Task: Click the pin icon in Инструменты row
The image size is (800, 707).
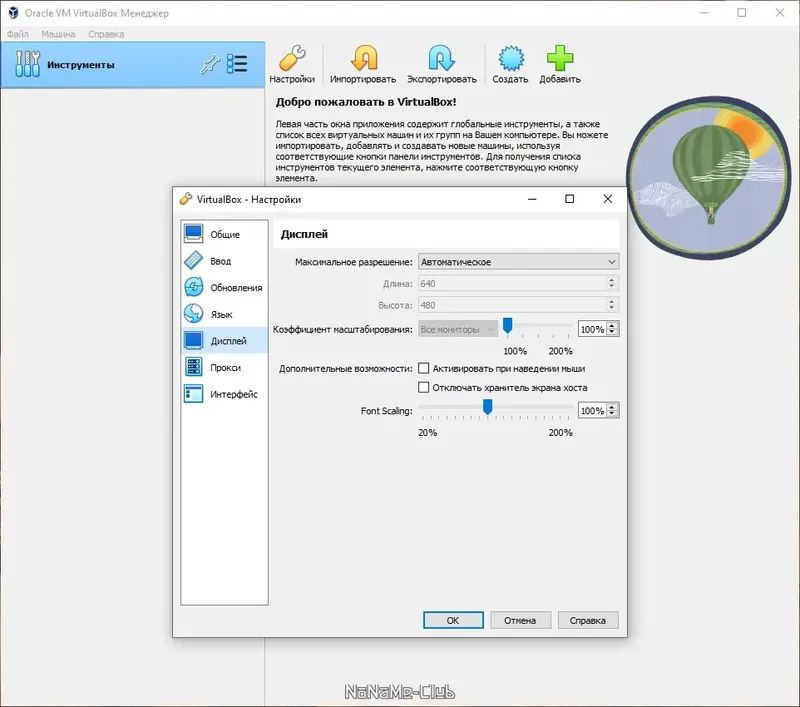Action: [210, 64]
